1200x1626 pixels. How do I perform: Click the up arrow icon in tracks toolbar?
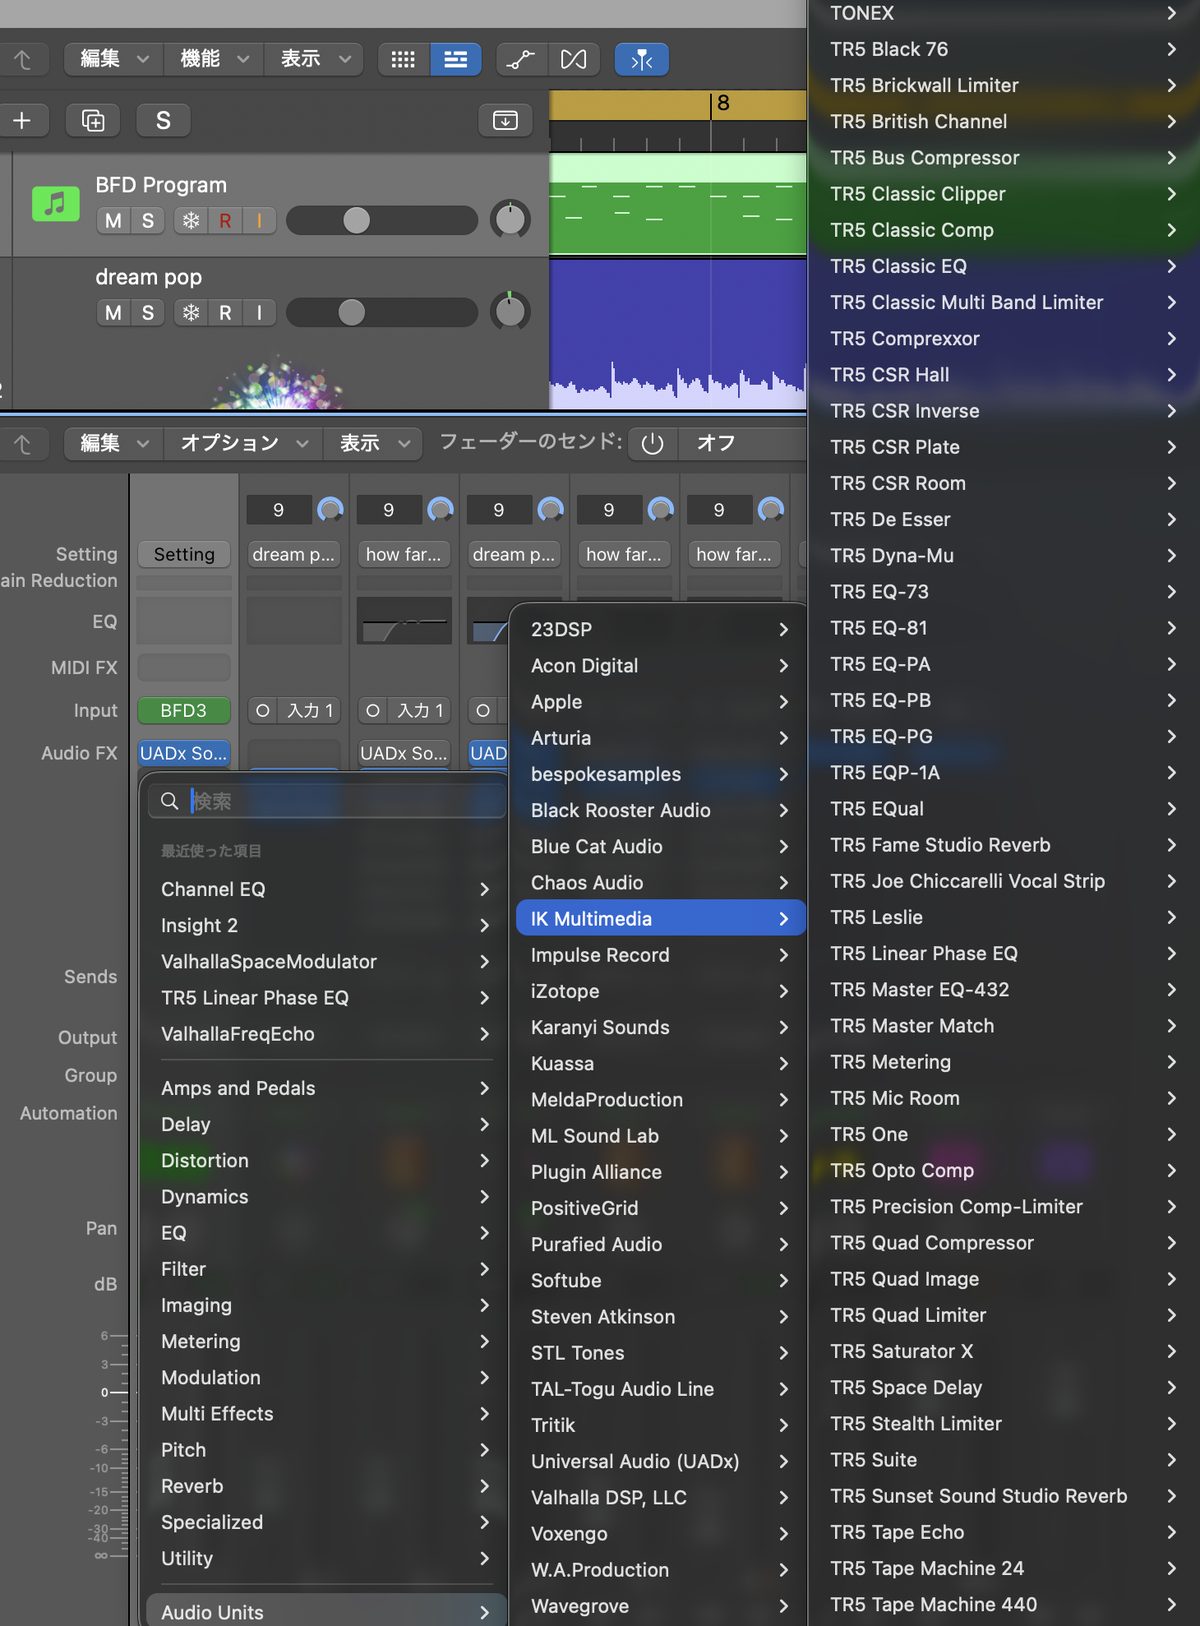coord(22,60)
